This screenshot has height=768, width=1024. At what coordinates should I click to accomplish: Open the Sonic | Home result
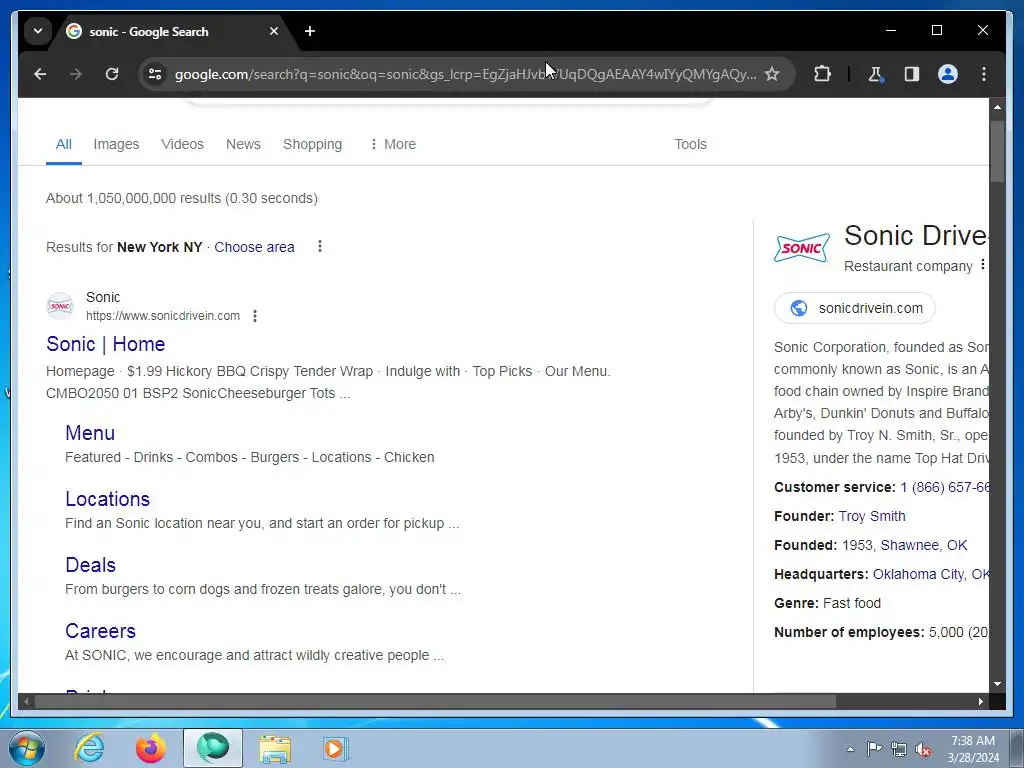tap(106, 344)
